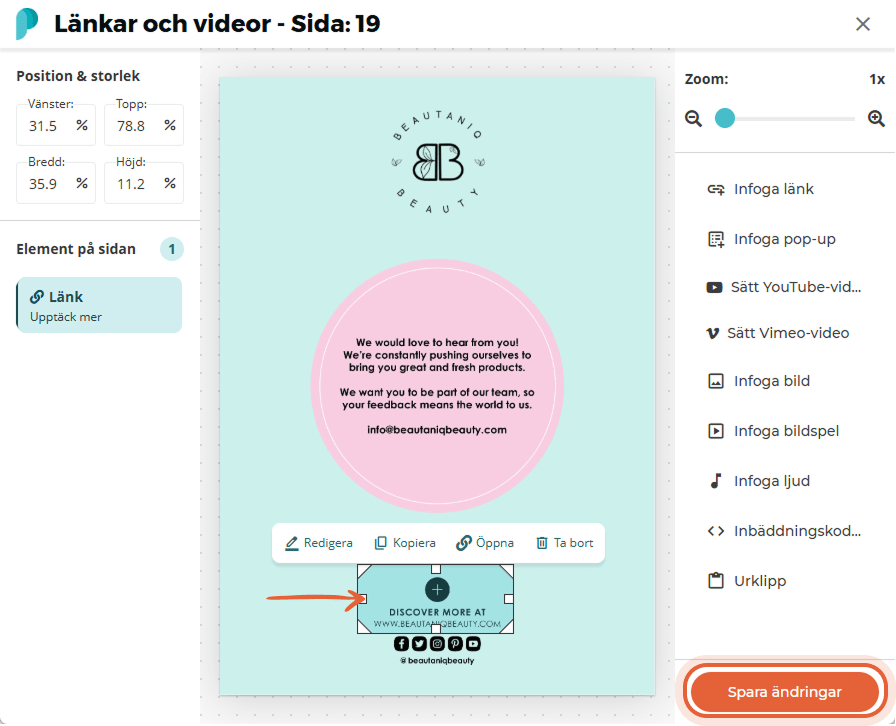Viewport: 896px width, 726px height.
Task: Select the Länk Upptäck mer list item
Action: coord(99,305)
